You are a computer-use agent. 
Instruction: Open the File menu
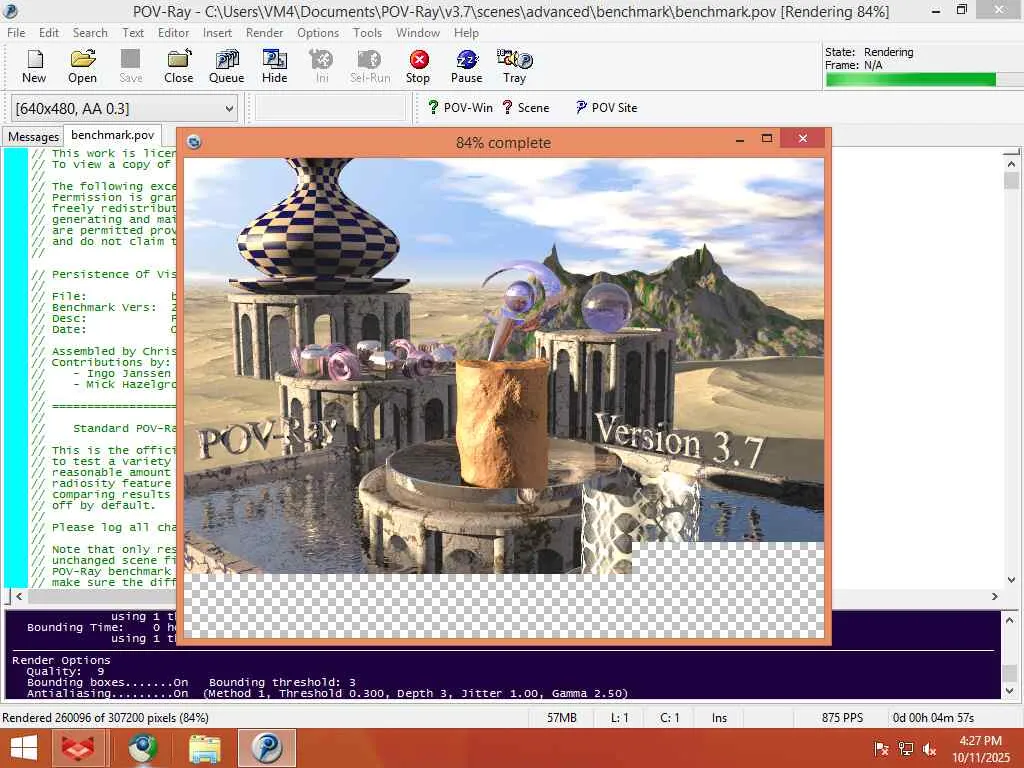coord(16,33)
